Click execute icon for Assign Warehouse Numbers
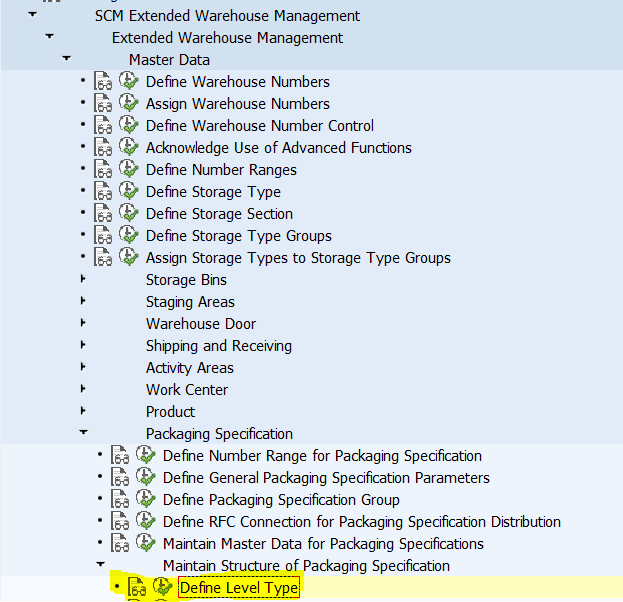Screen dimensions: 623x602 click(128, 103)
